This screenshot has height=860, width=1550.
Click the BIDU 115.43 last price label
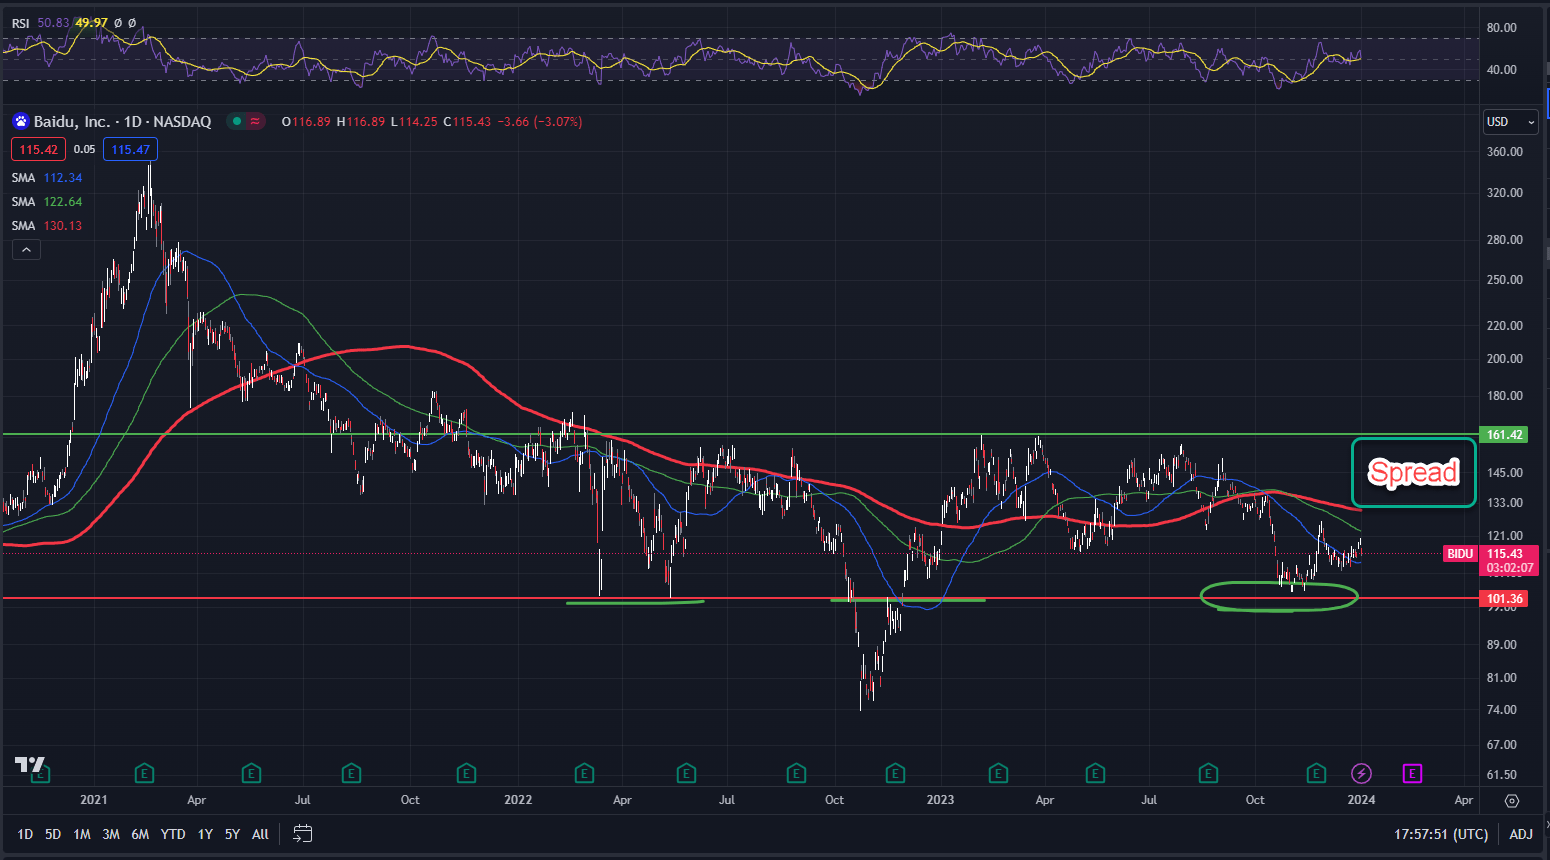click(x=1491, y=560)
